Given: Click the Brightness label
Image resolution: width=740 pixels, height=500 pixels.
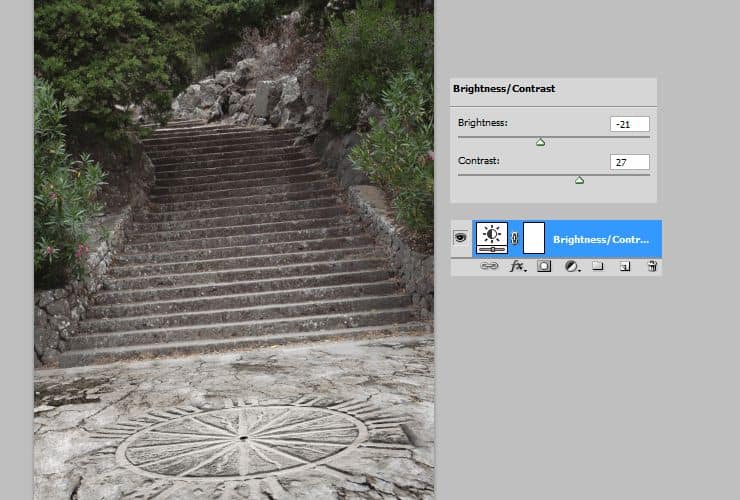Looking at the screenshot, I should pyautogui.click(x=482, y=123).
